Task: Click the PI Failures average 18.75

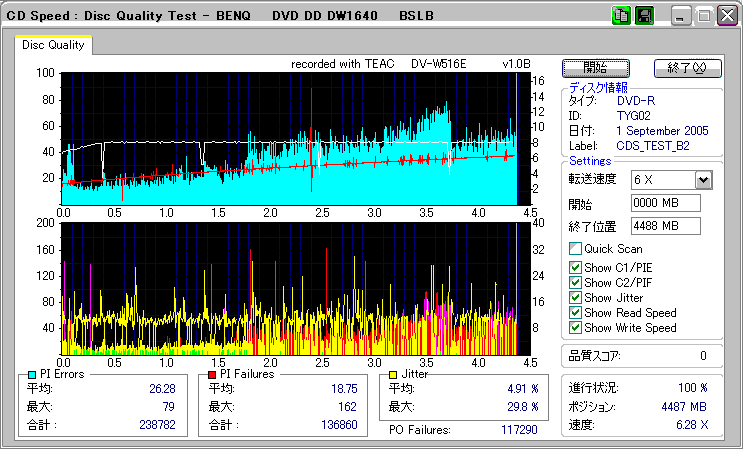Action: pyautogui.click(x=344, y=389)
